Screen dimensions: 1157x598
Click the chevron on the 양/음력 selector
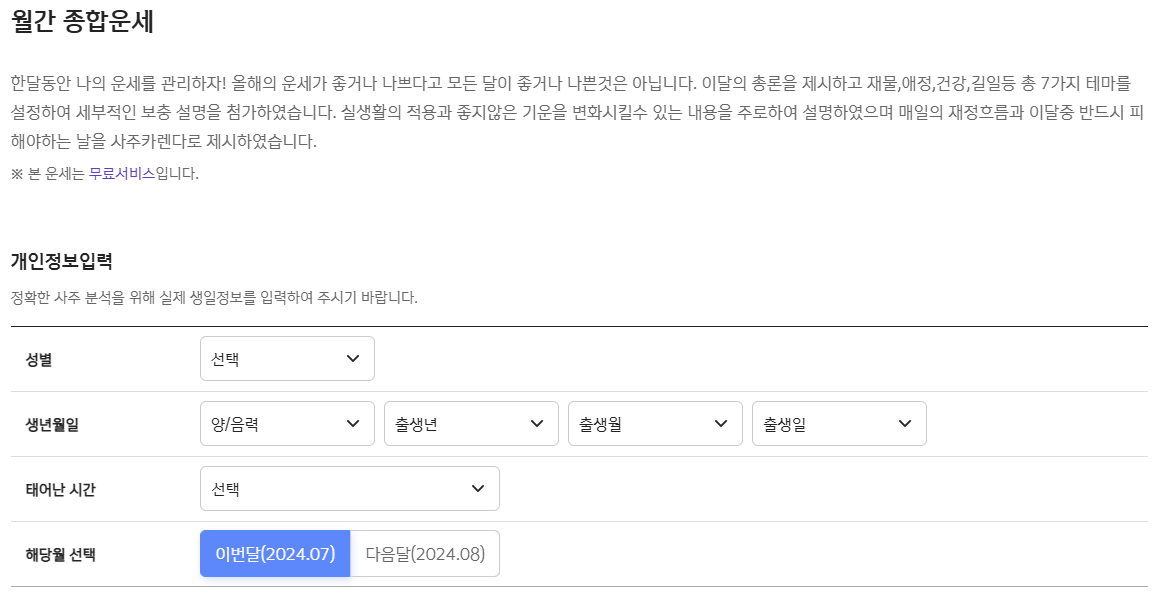coord(352,423)
